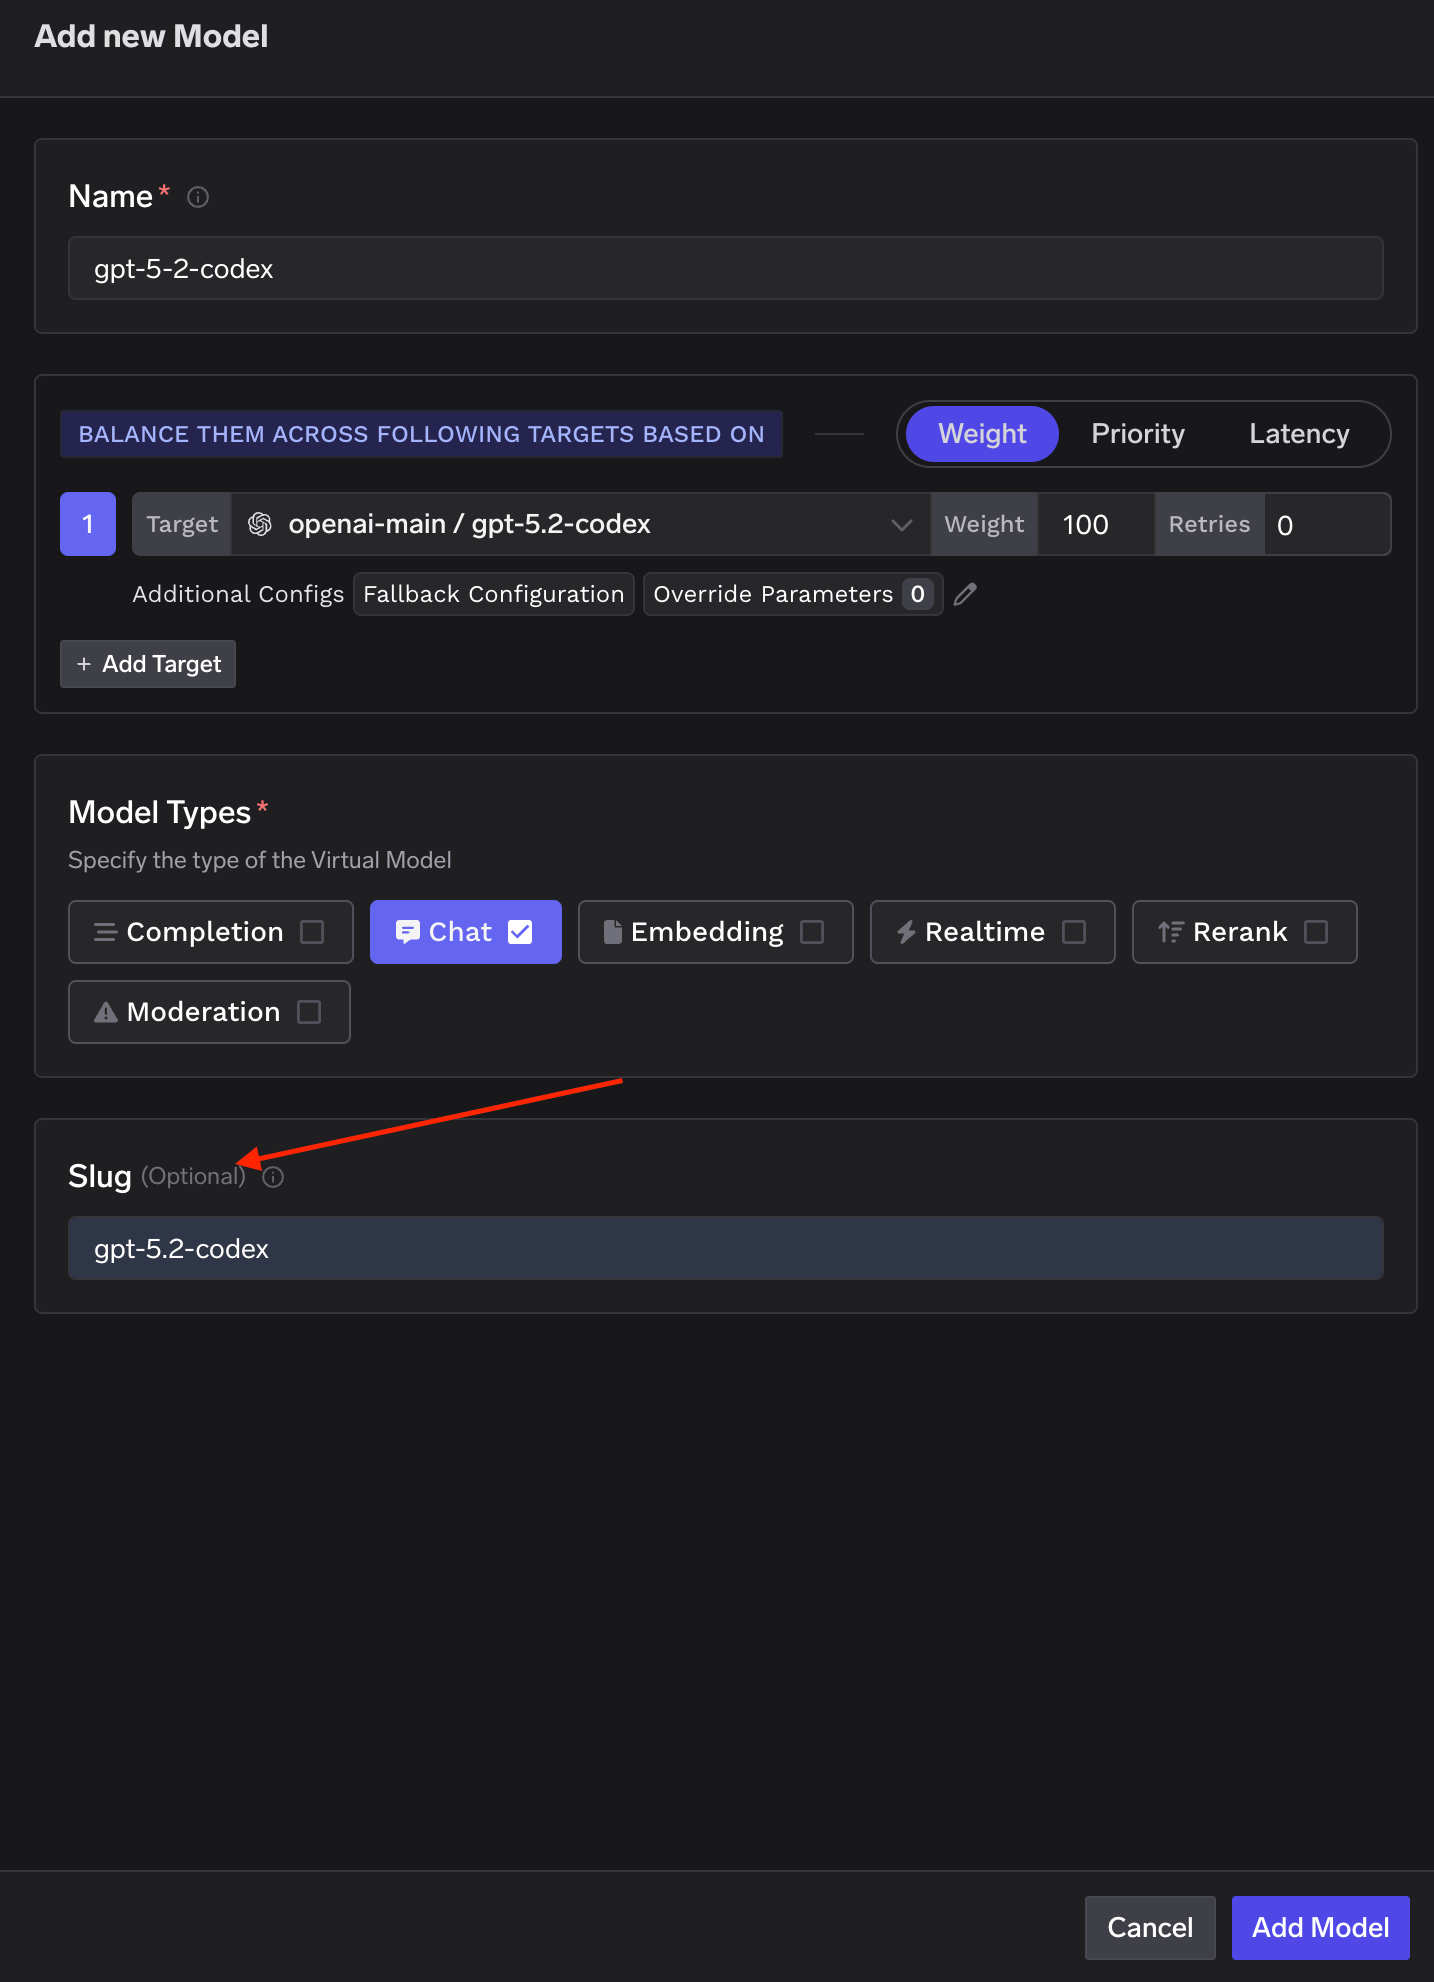Click 'Specify the type of the Virtual Model' text
The height and width of the screenshot is (1982, 1434).
click(260, 860)
